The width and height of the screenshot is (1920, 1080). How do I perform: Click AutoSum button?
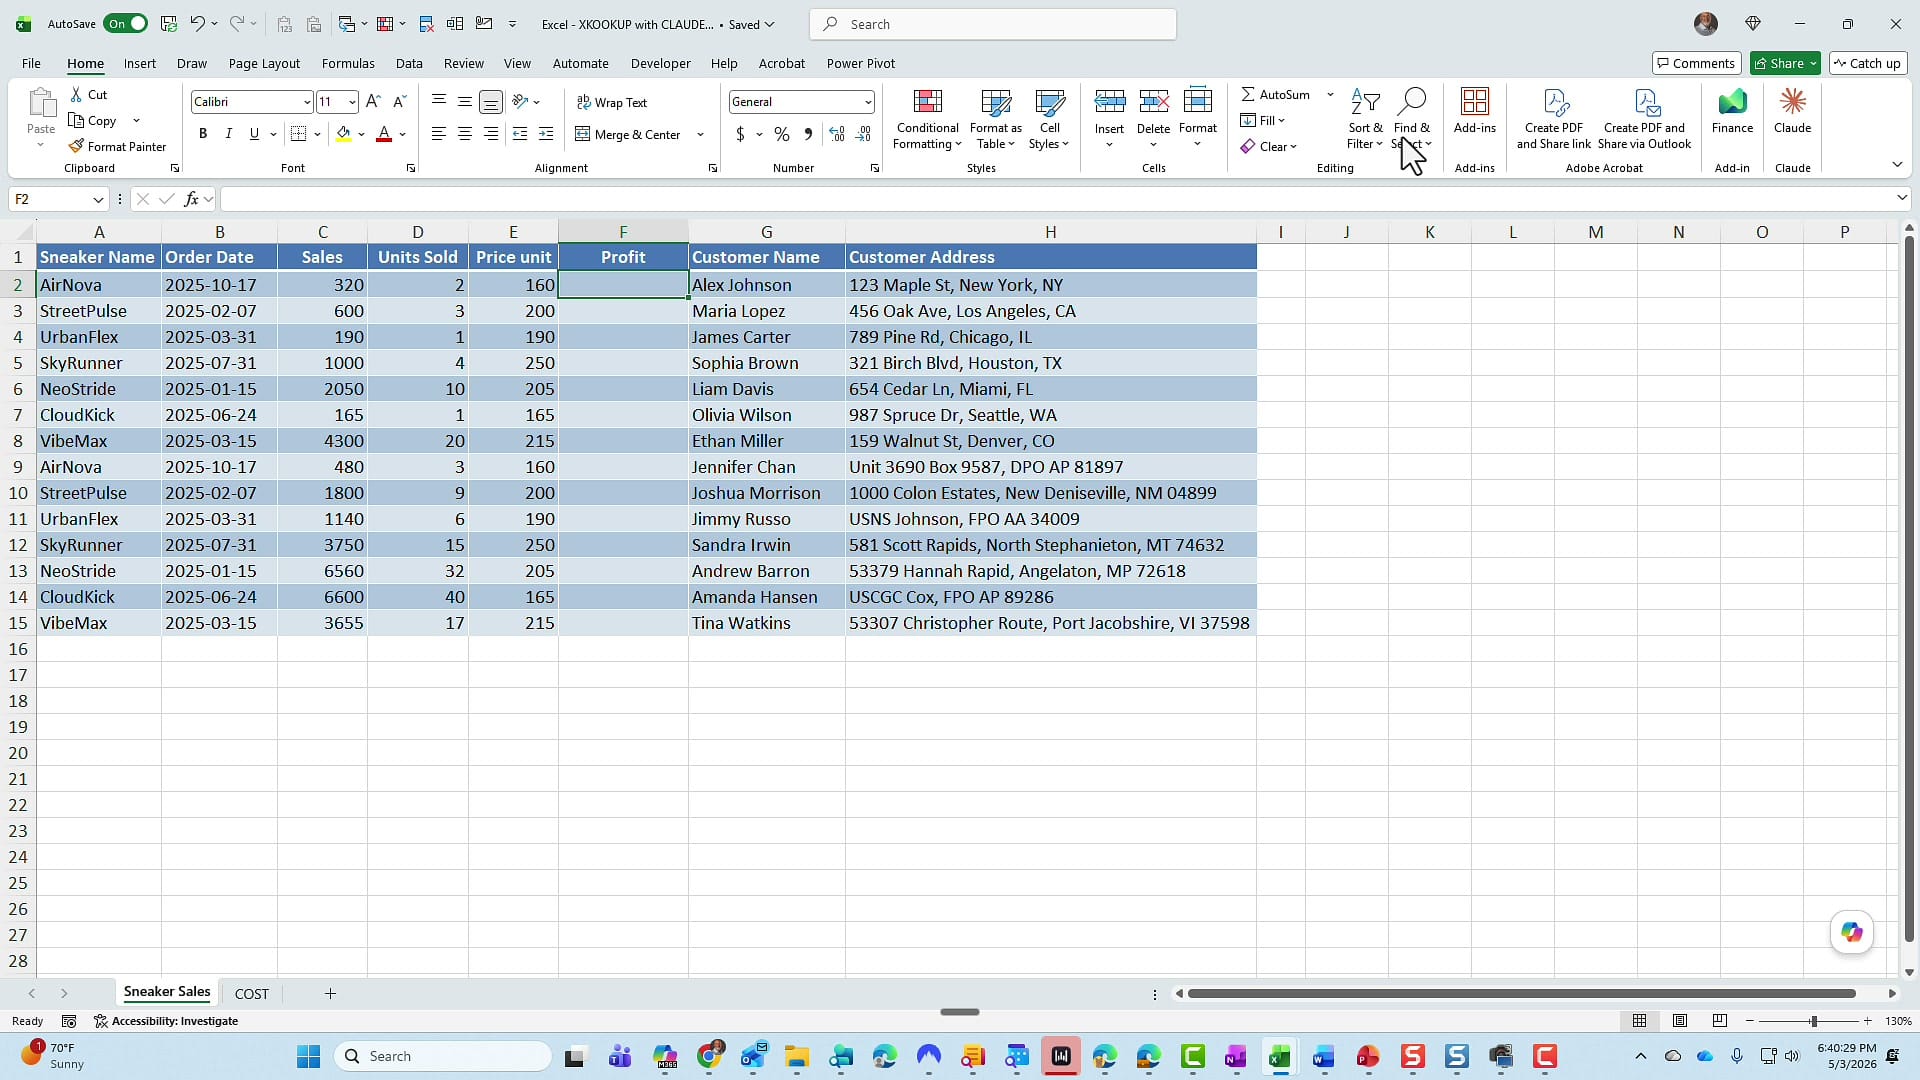pos(1275,94)
